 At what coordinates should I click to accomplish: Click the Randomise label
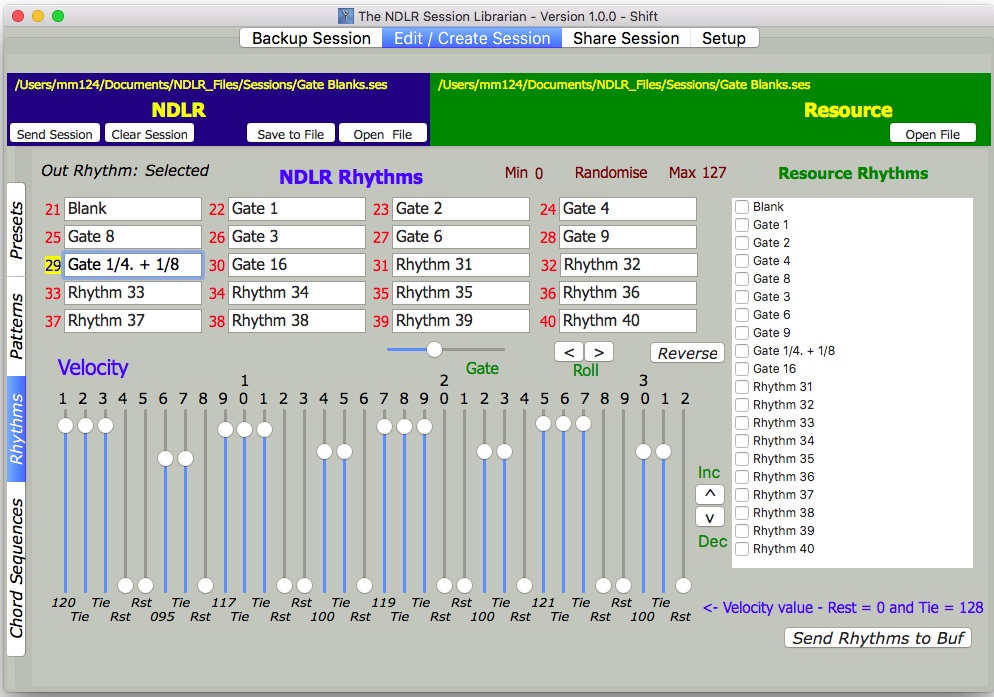click(x=611, y=173)
